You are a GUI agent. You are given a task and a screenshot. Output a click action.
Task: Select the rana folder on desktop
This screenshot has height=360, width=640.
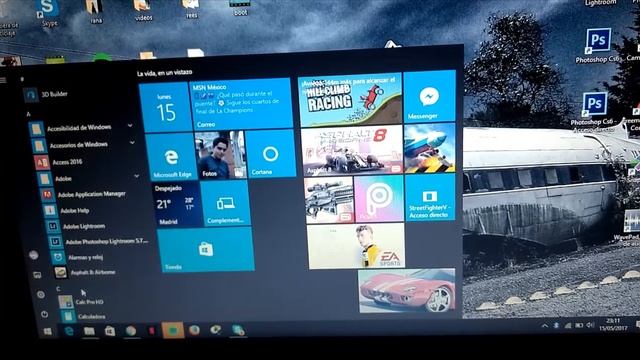click(x=95, y=12)
